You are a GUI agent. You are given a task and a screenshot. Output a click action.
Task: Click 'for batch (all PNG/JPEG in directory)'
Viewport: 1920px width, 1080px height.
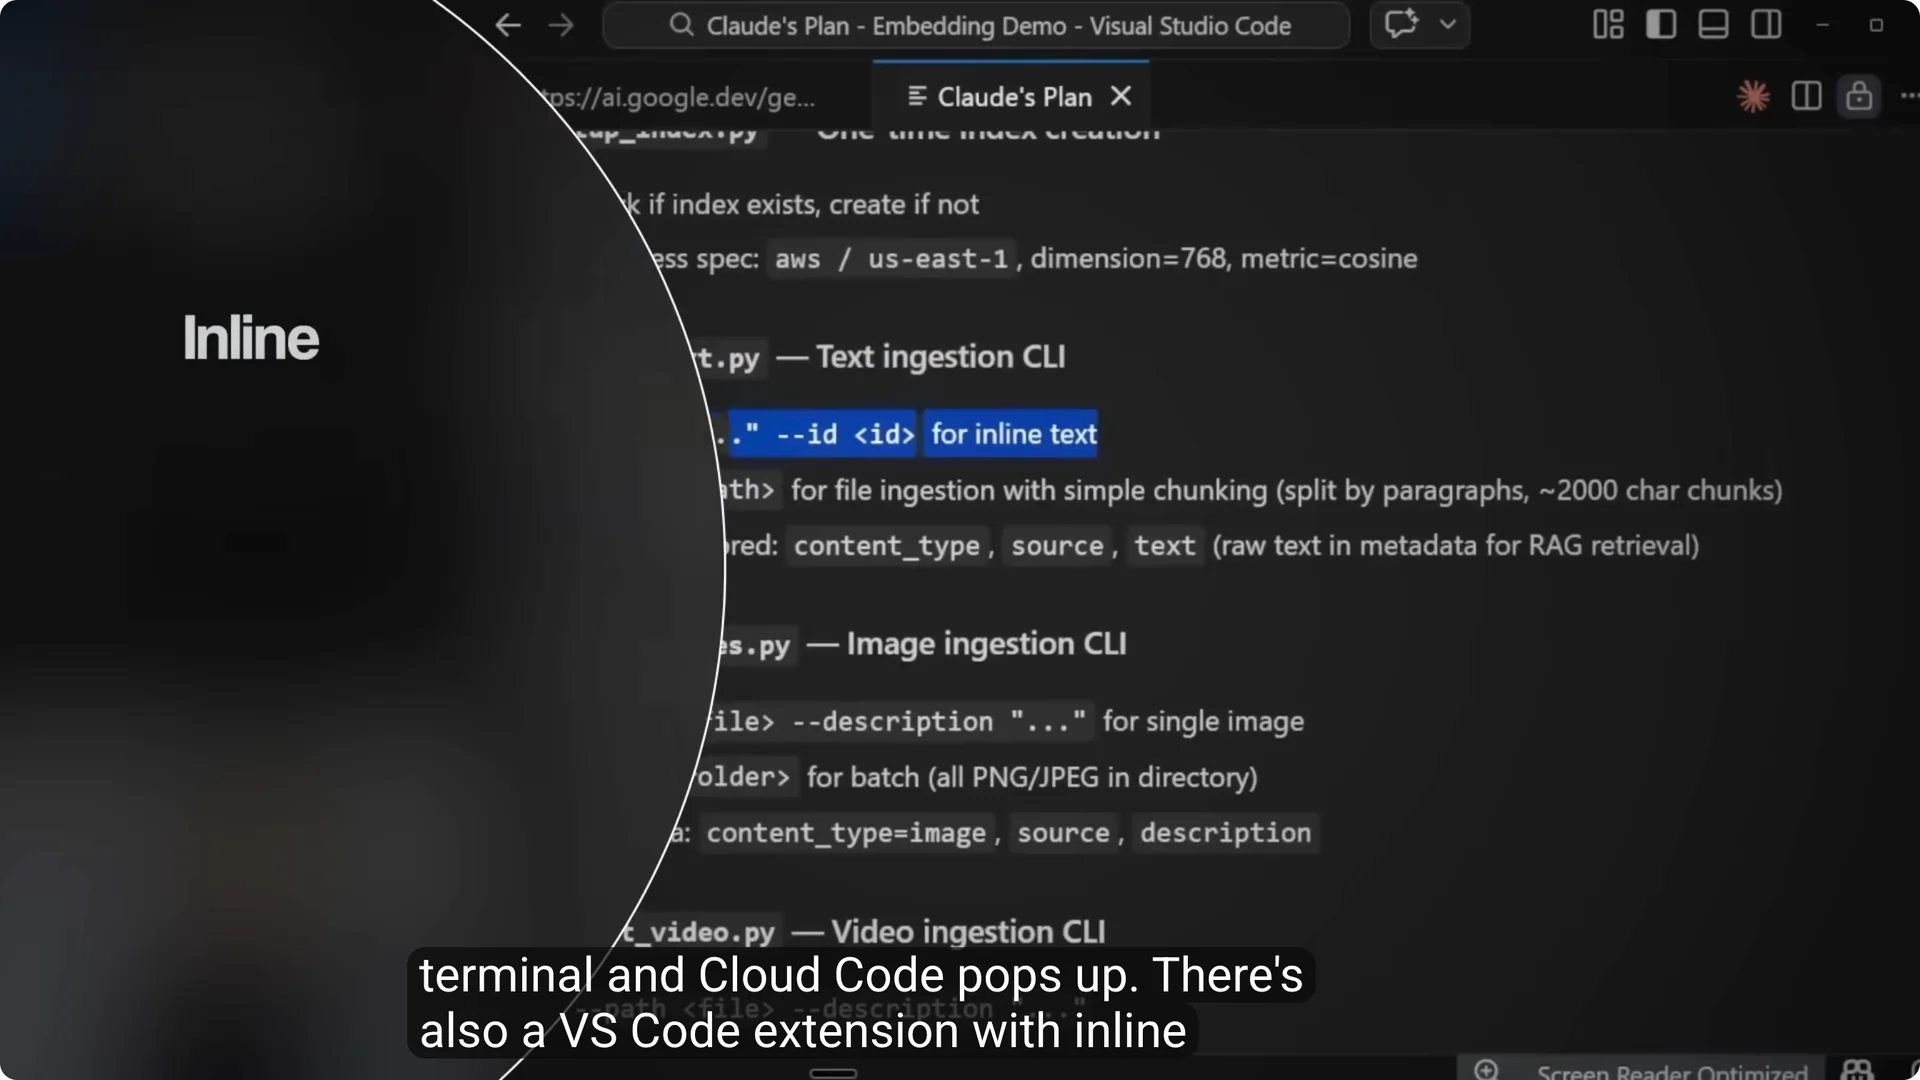[1032, 777]
